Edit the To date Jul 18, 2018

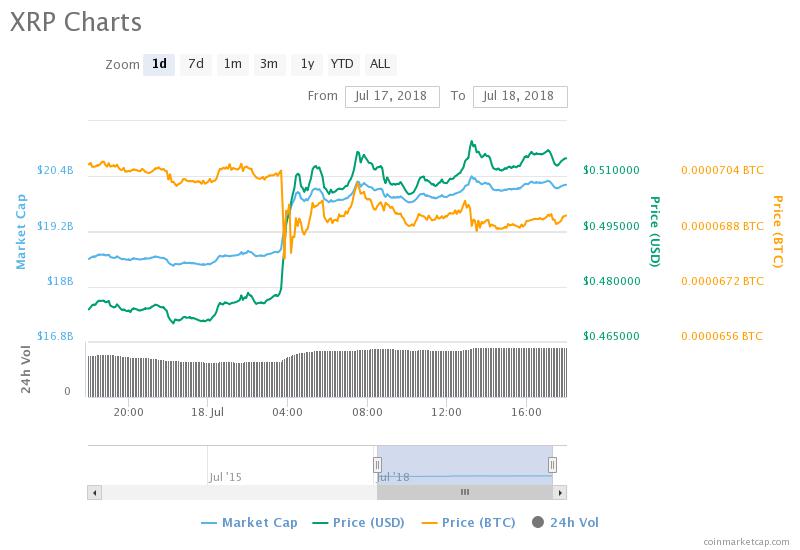click(x=520, y=96)
